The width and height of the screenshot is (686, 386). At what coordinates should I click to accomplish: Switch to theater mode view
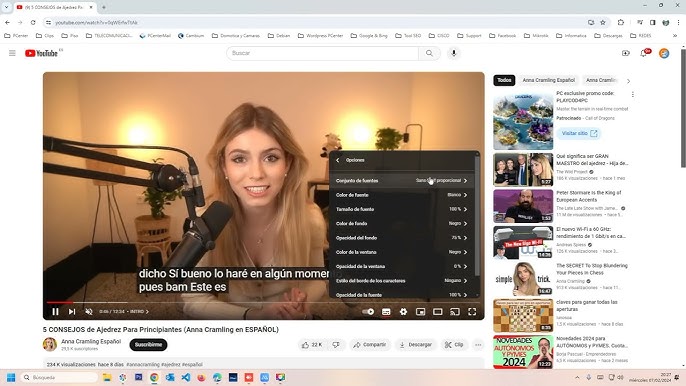pos(438,312)
